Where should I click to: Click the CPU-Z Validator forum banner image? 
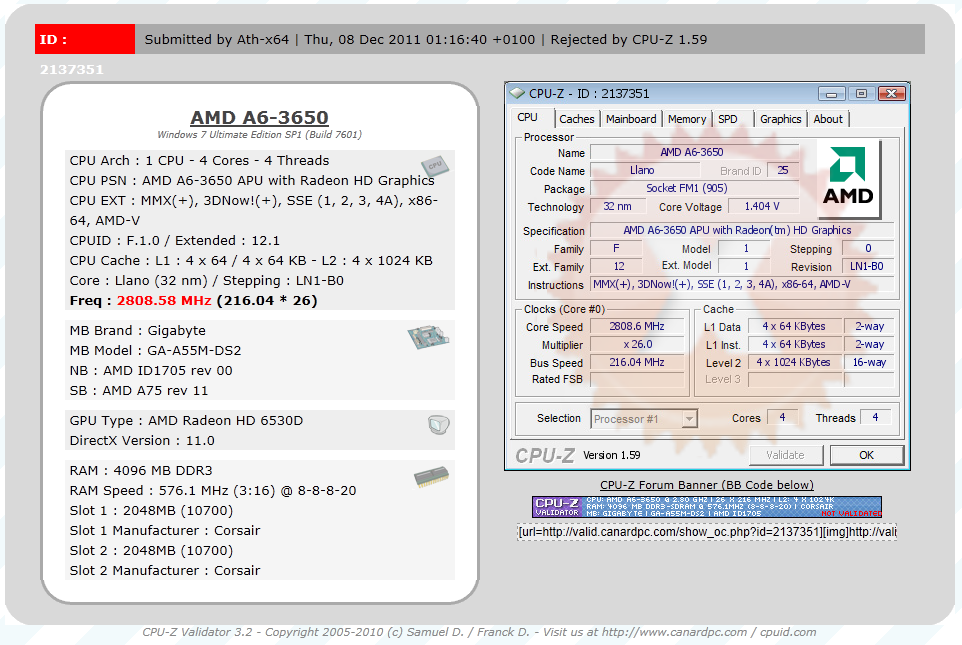(707, 507)
